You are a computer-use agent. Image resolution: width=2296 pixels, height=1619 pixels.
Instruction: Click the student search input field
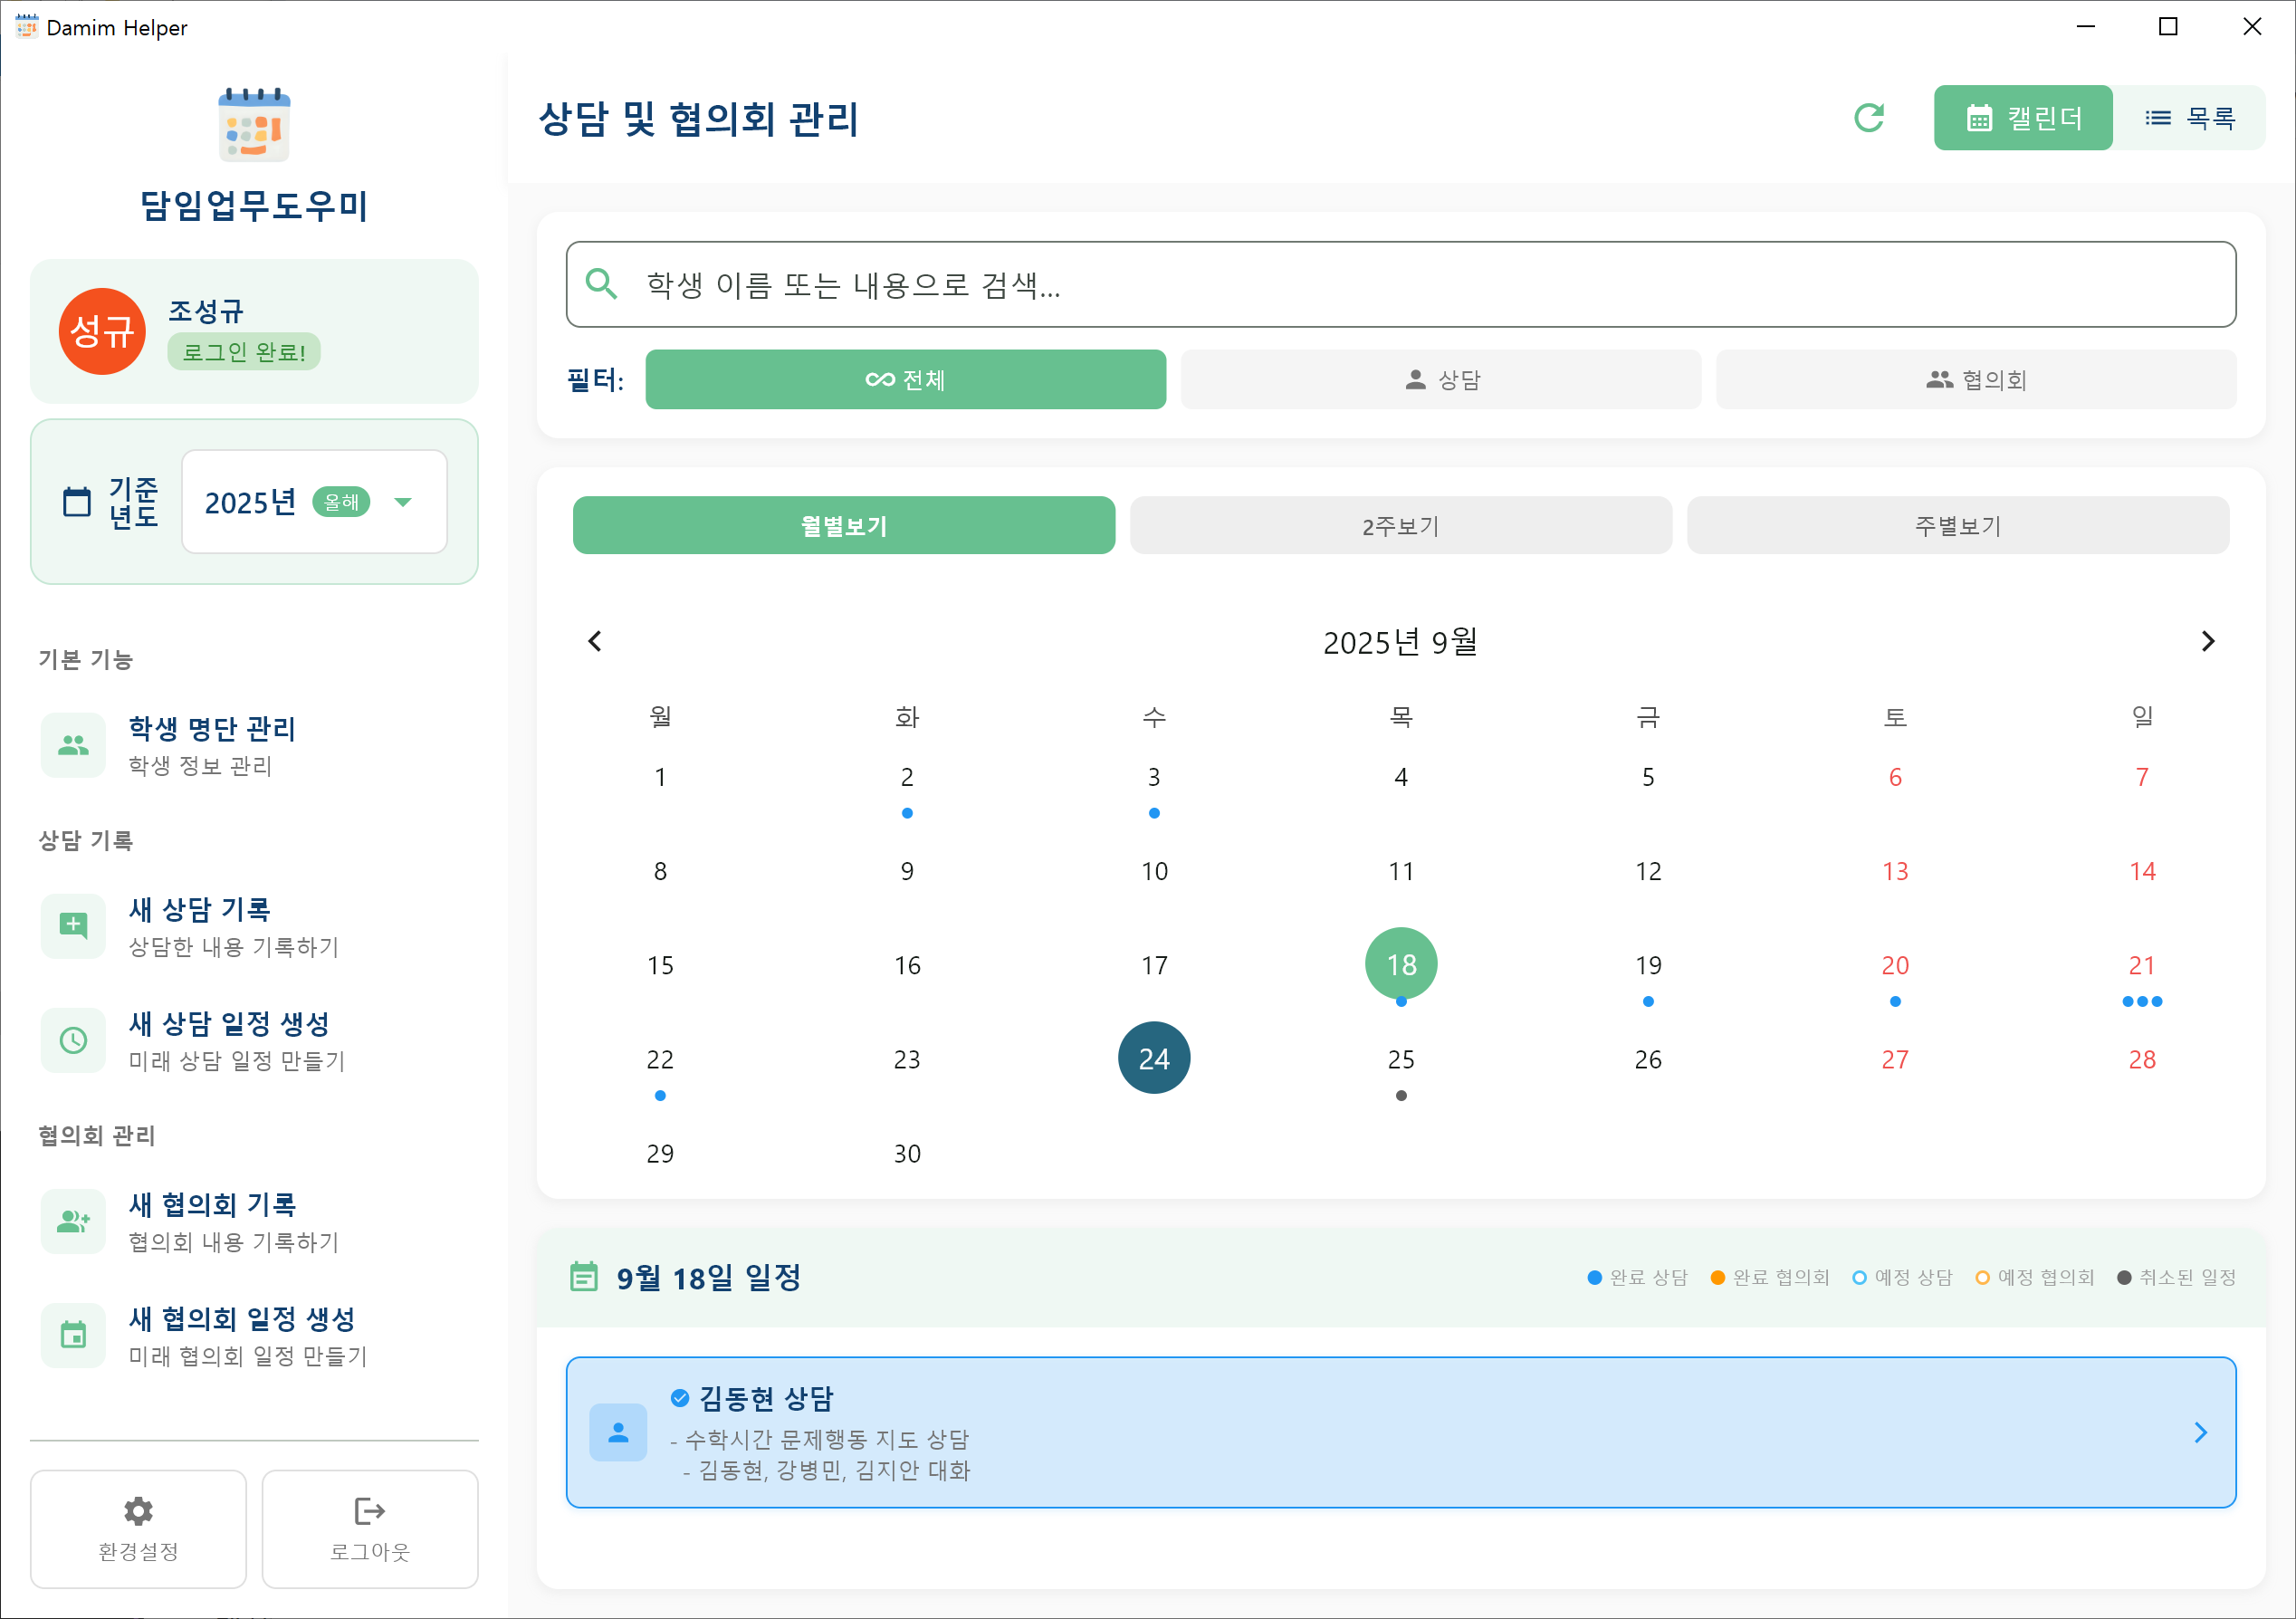point(1400,285)
